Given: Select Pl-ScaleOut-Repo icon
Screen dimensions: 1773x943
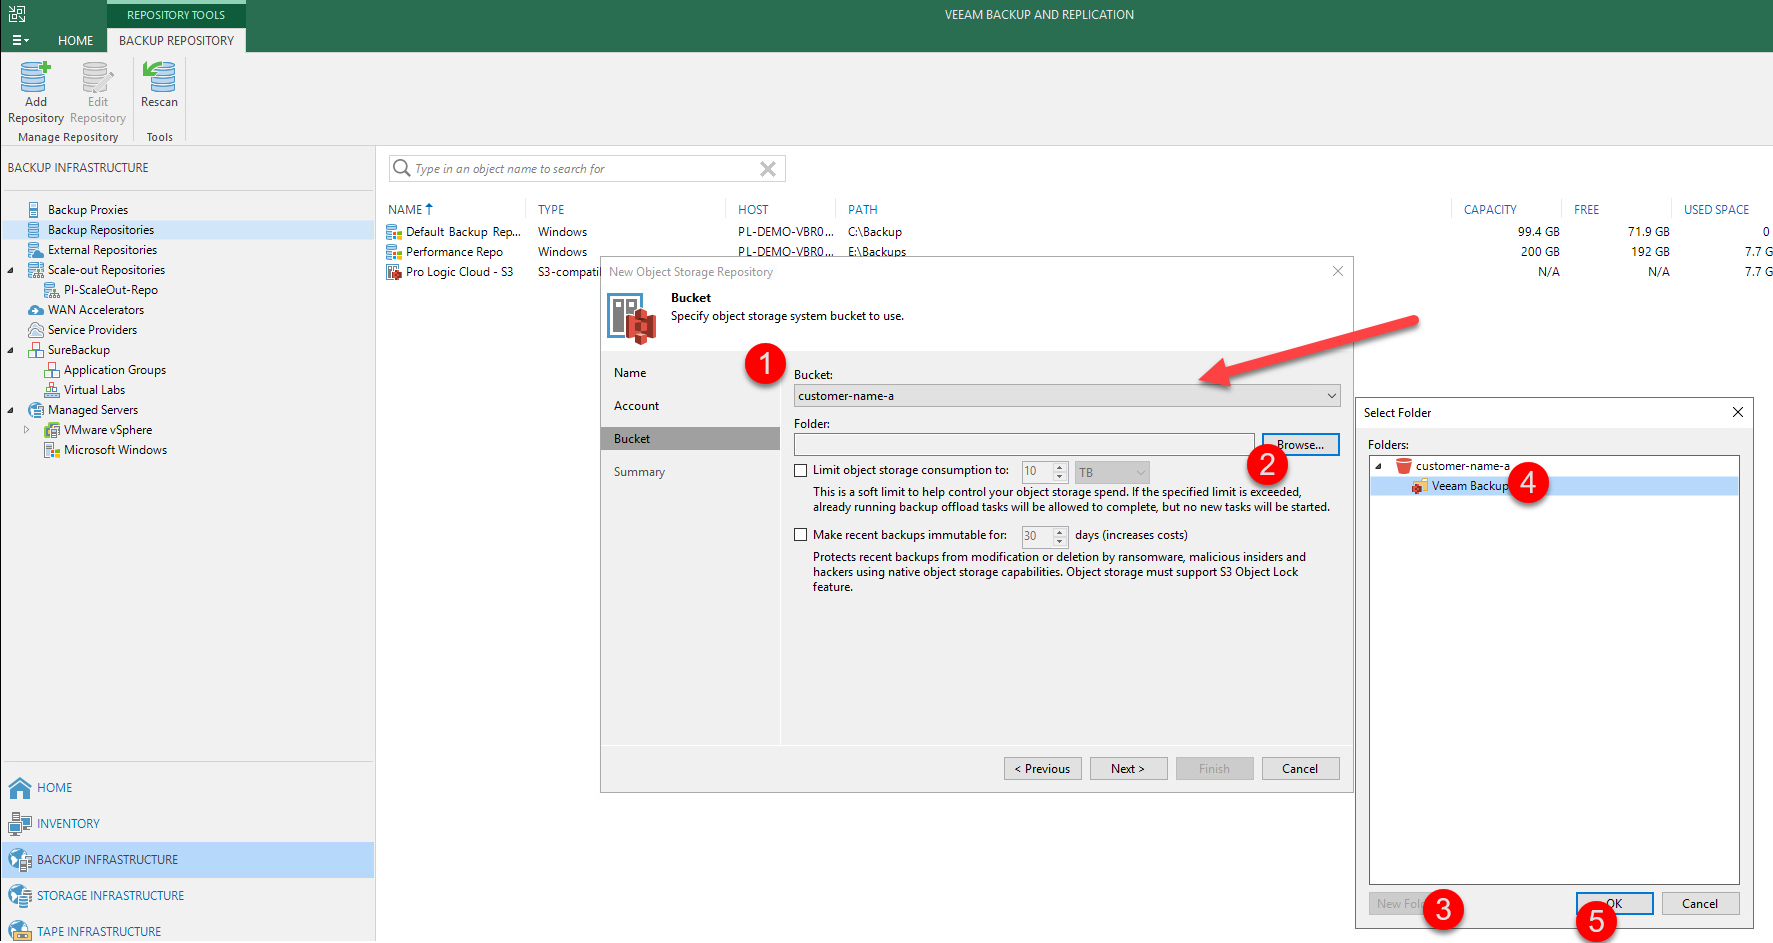Looking at the screenshot, I should pos(52,290).
